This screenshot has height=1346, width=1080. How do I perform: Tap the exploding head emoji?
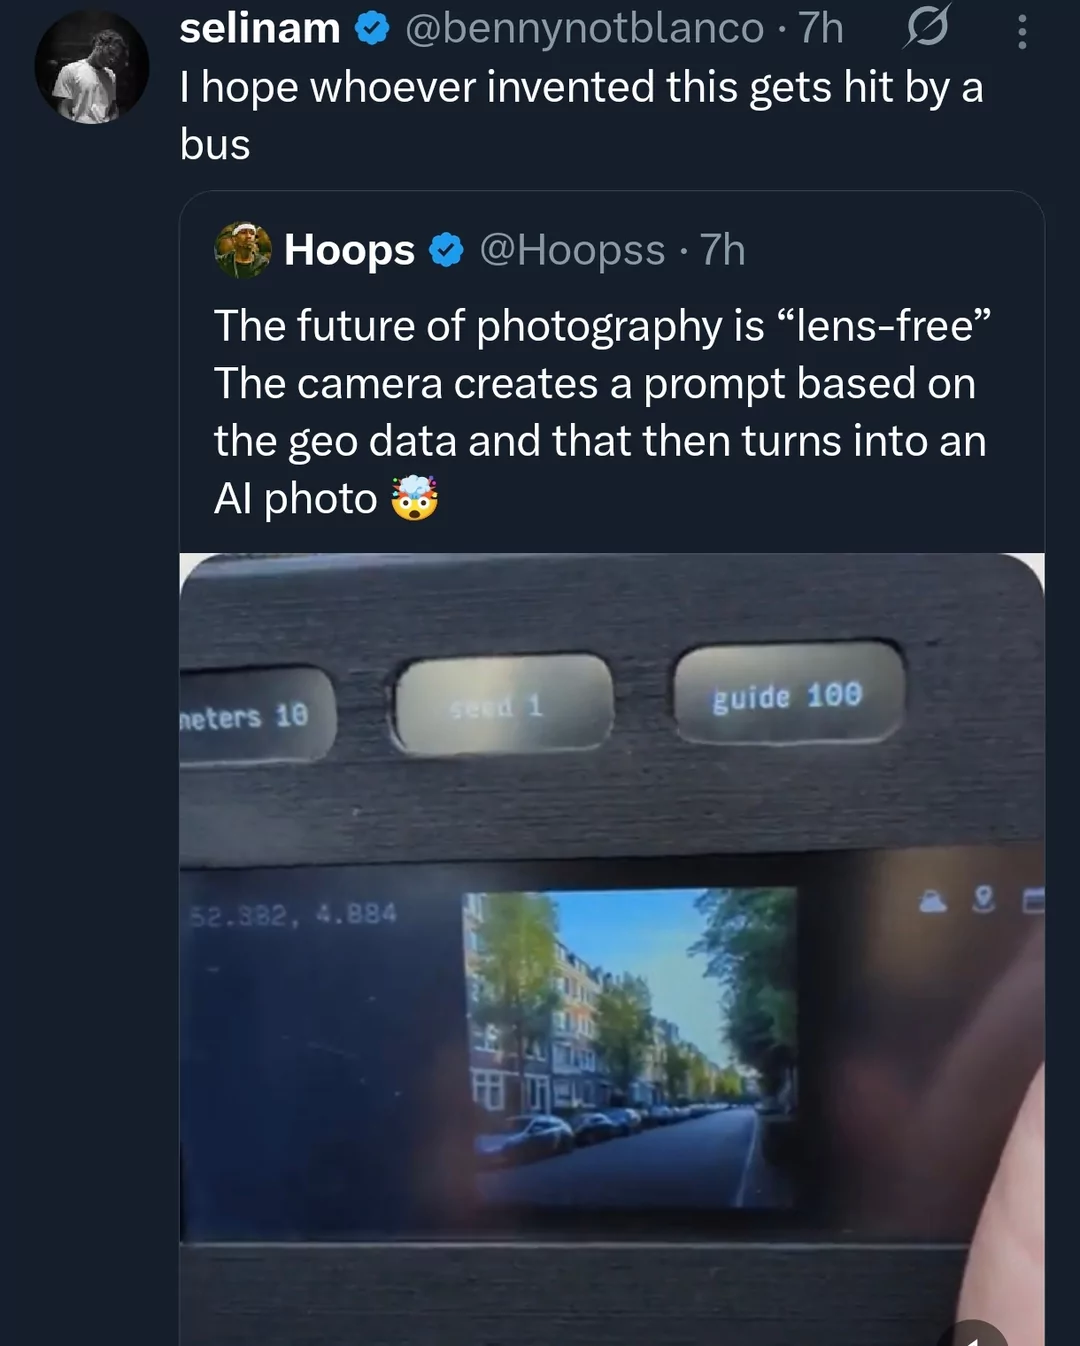point(414,498)
